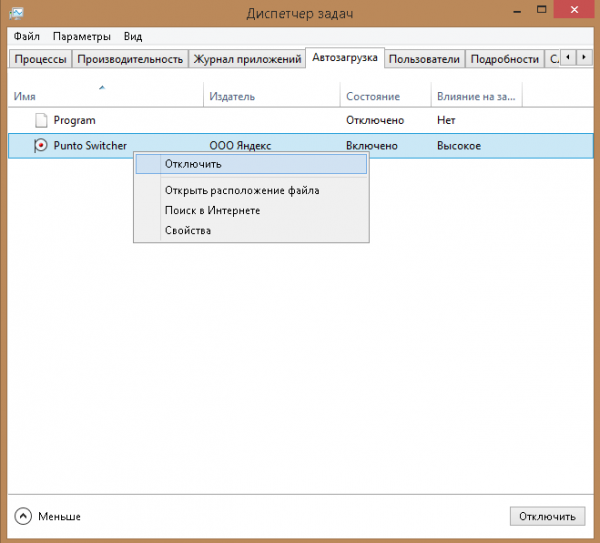Click the Punto Switcher app icon
The image size is (600, 543).
(x=41, y=145)
